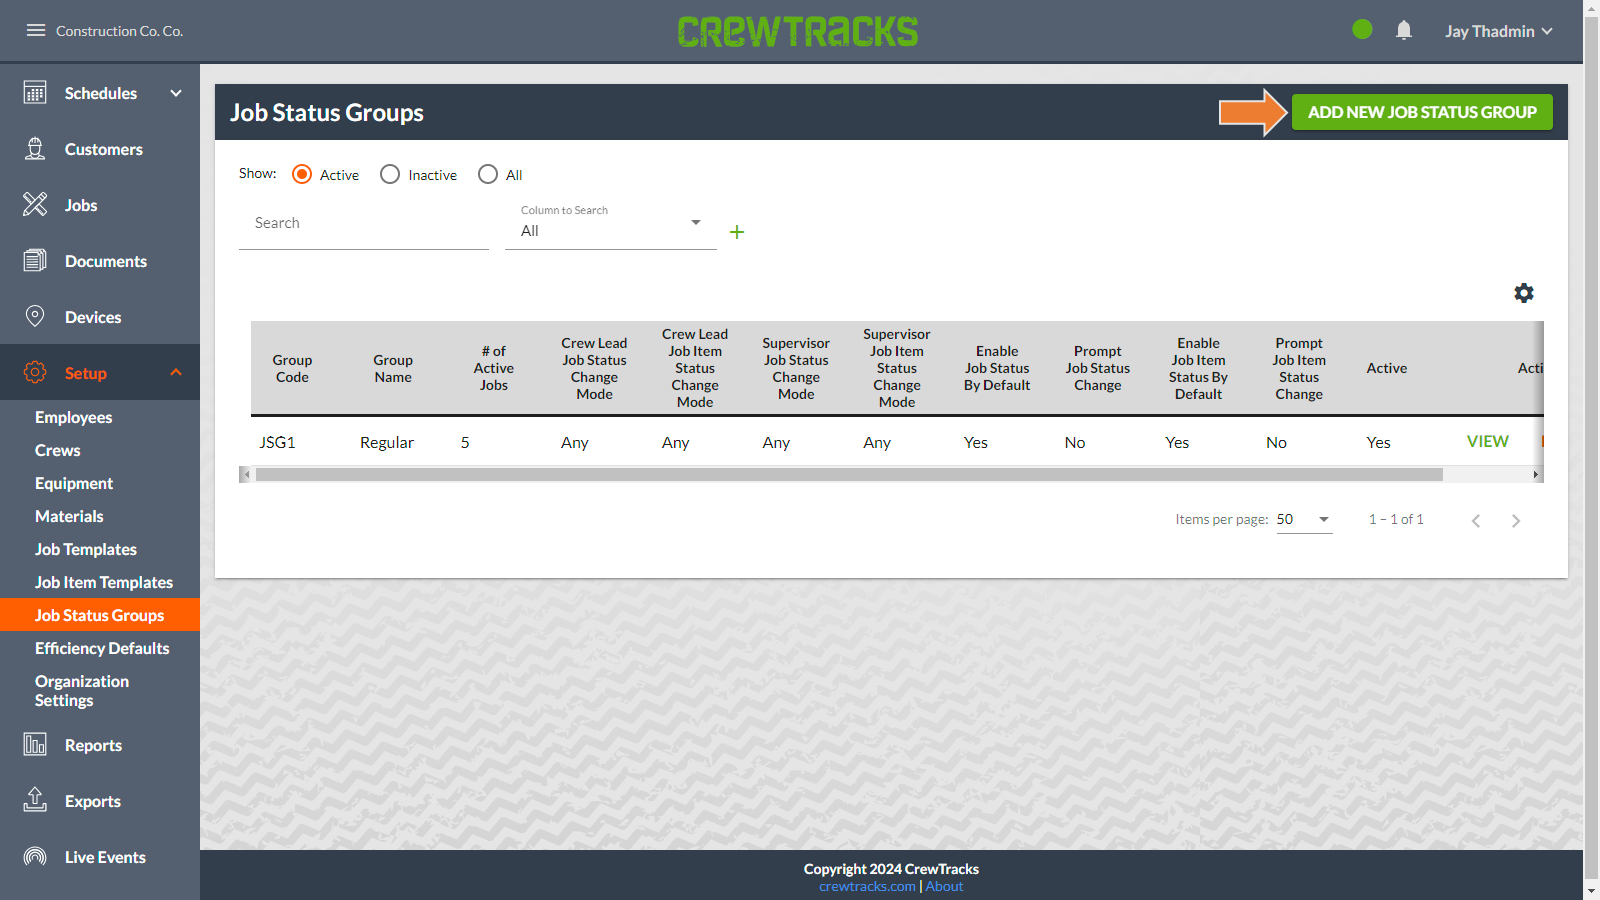Click the Schedules calendar icon
This screenshot has height=900, width=1600.
(35, 93)
